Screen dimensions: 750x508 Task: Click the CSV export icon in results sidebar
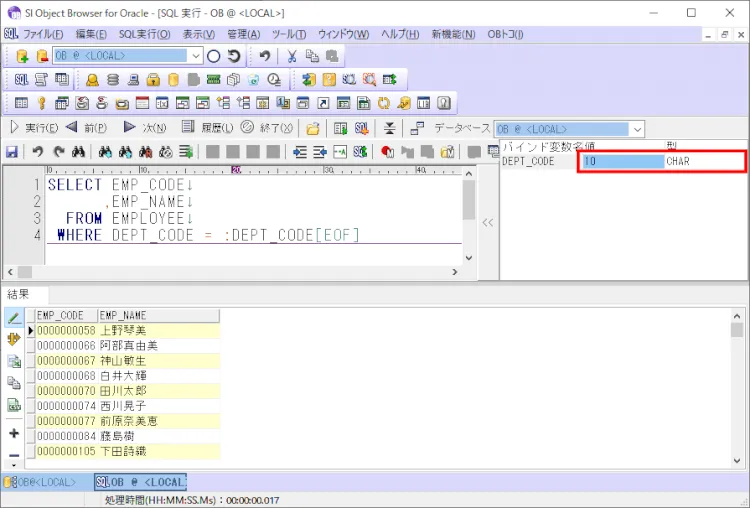[x=14, y=405]
